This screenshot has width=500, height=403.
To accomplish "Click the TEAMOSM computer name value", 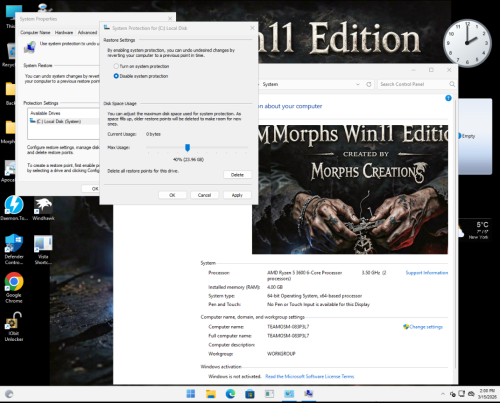I will click(x=288, y=327).
